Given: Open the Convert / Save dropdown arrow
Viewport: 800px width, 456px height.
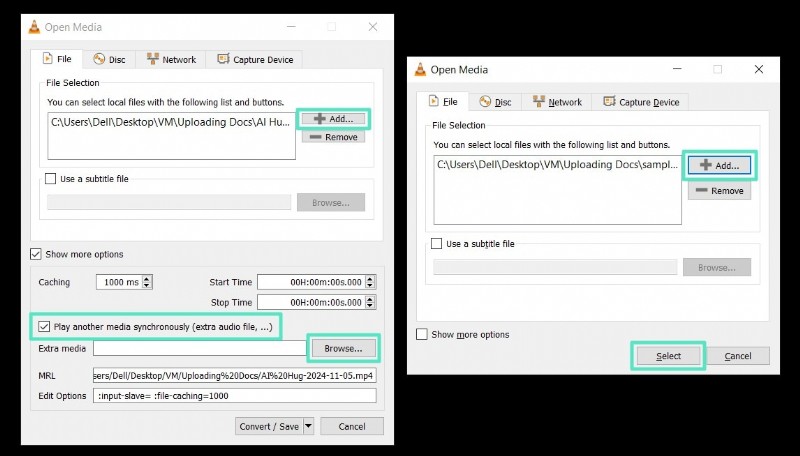Looking at the screenshot, I should click(309, 426).
